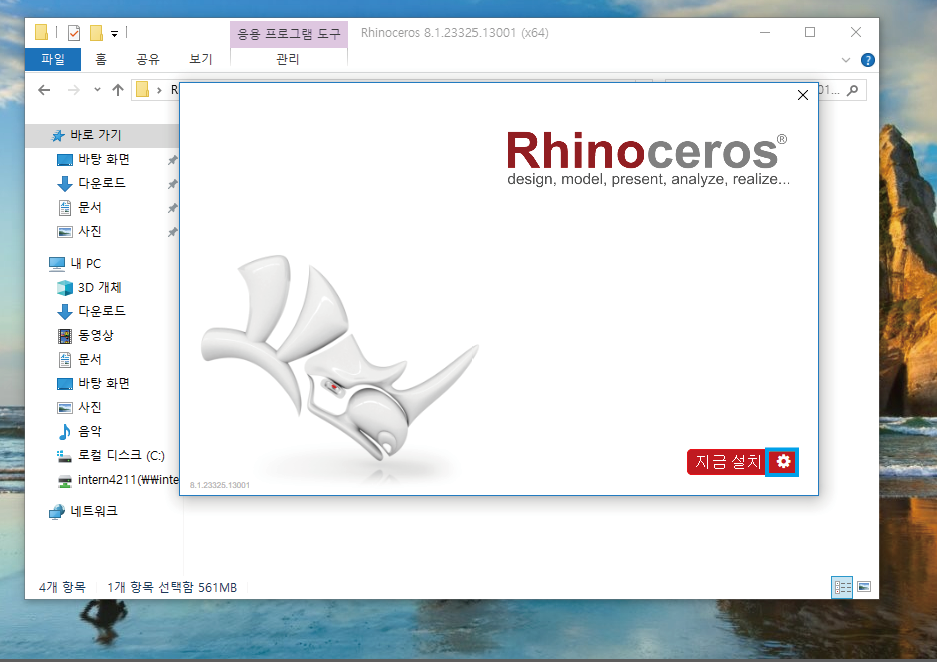The height and width of the screenshot is (662, 937).
Task: Go up one folder level arrow
Action: coord(118,90)
